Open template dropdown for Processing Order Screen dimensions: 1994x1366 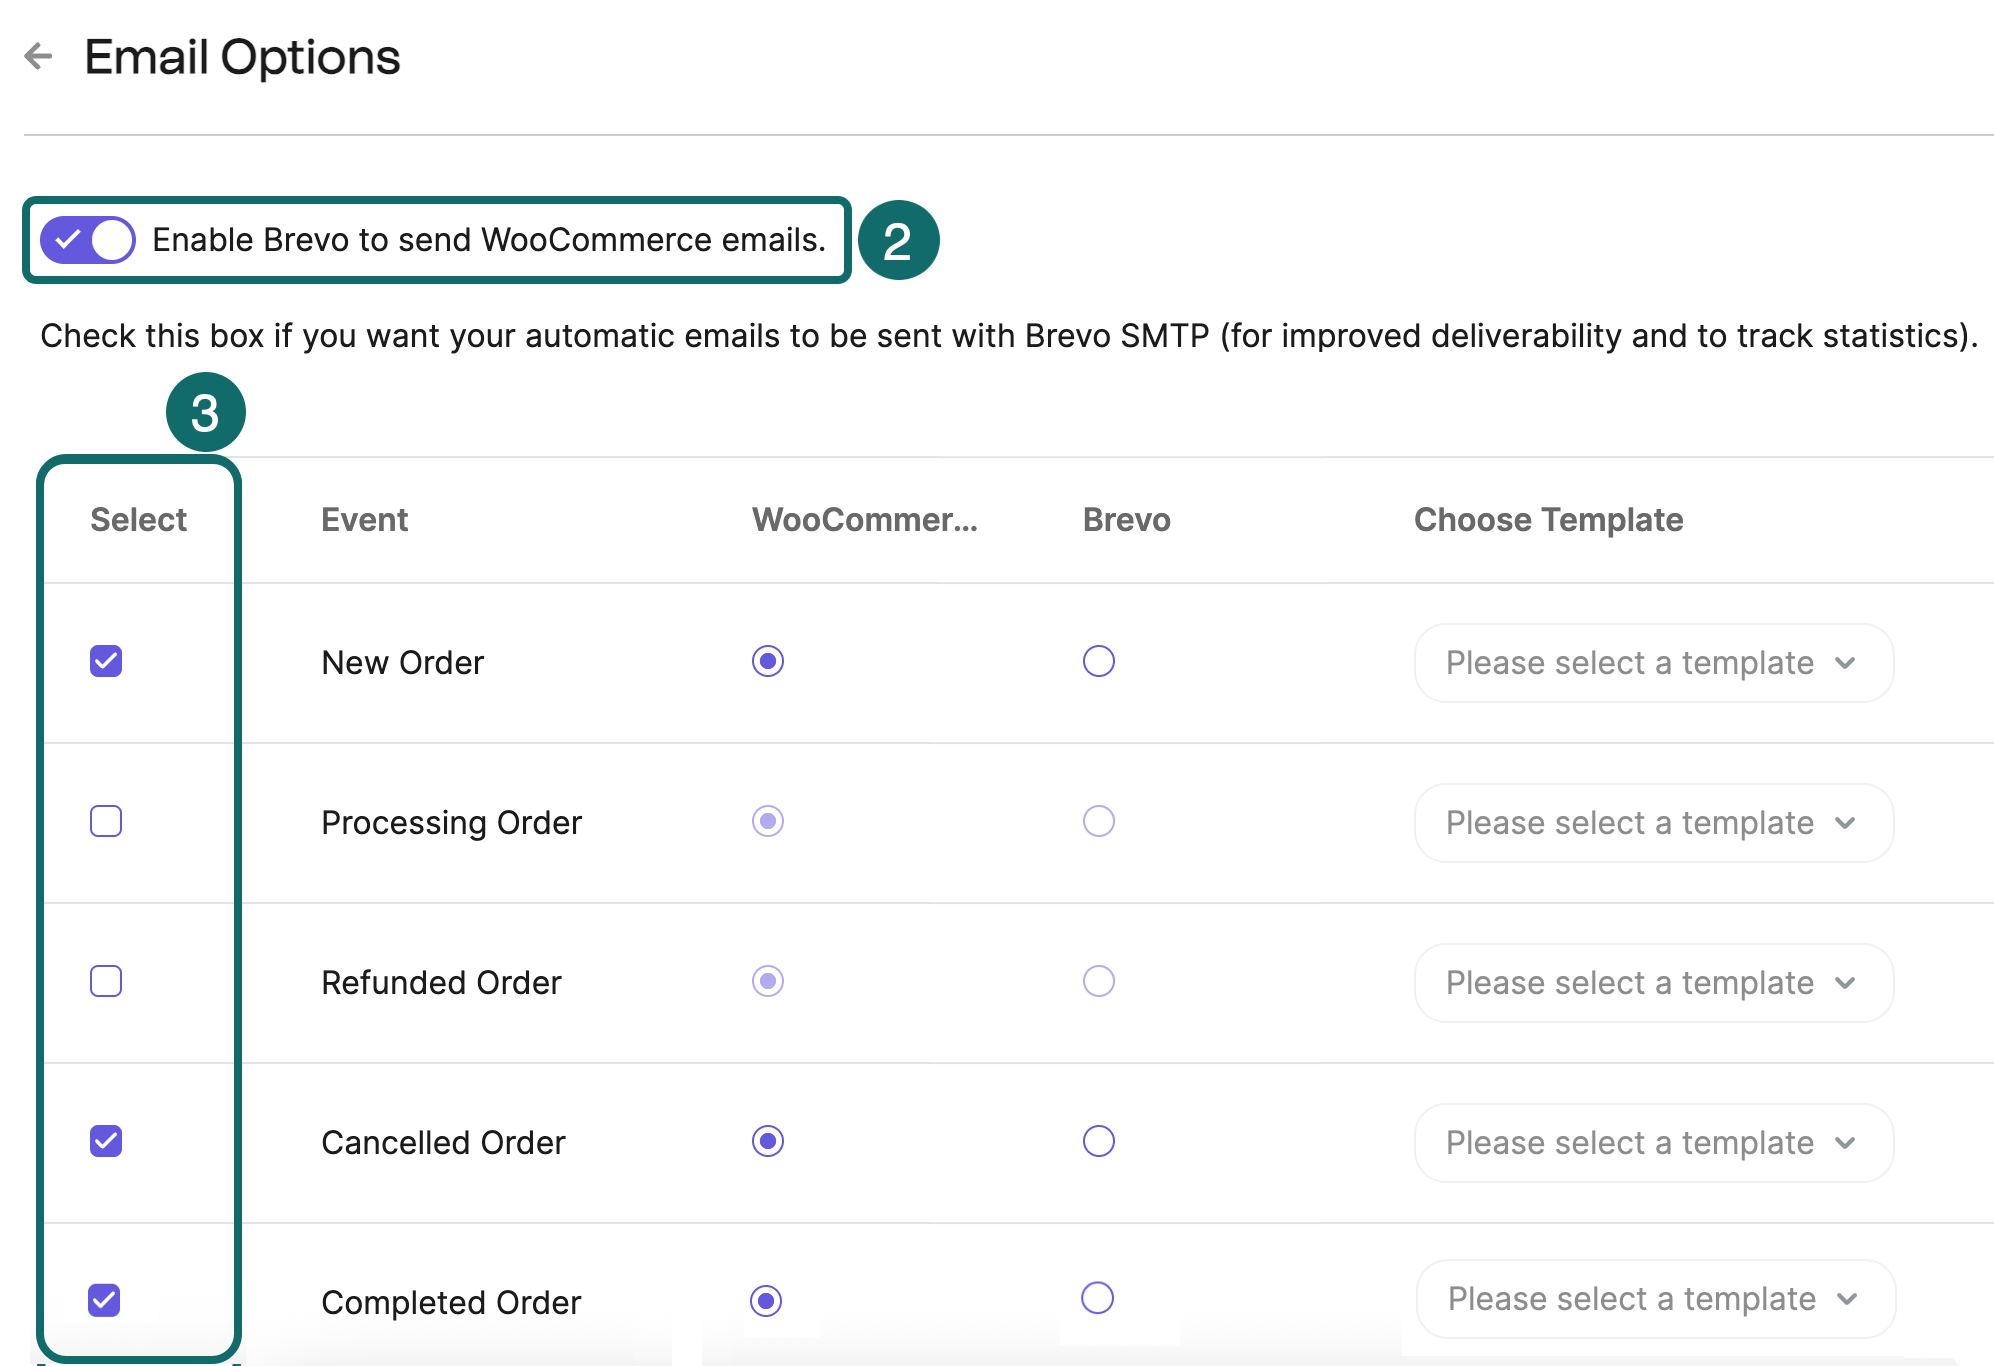[1654, 823]
